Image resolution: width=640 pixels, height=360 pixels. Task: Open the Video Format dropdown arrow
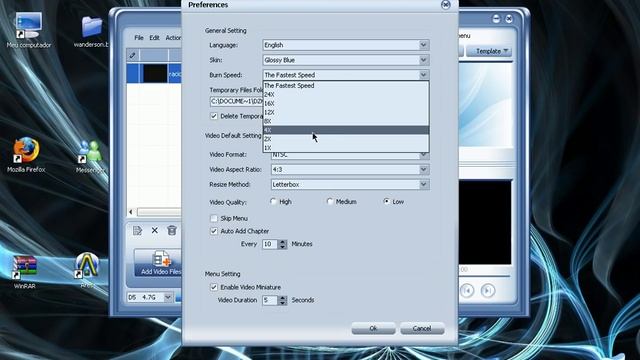click(x=424, y=155)
